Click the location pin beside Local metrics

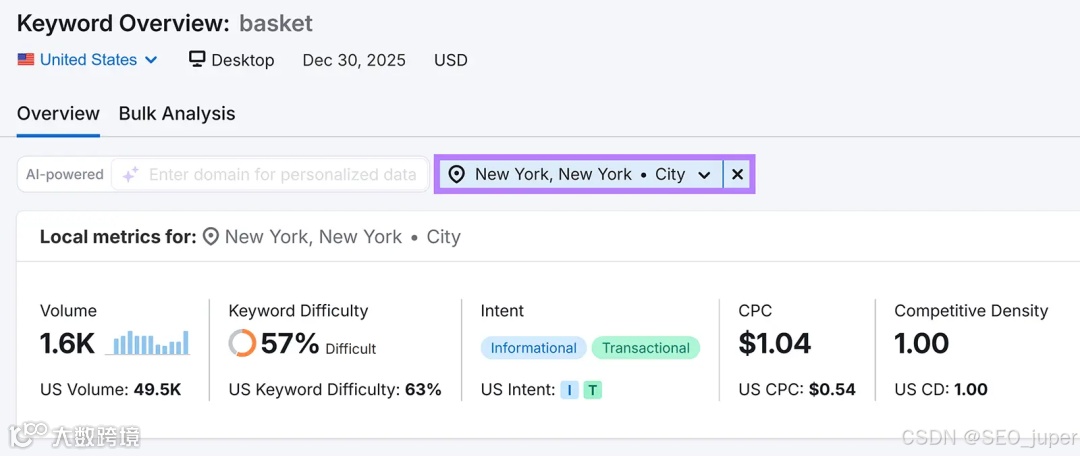[211, 237]
